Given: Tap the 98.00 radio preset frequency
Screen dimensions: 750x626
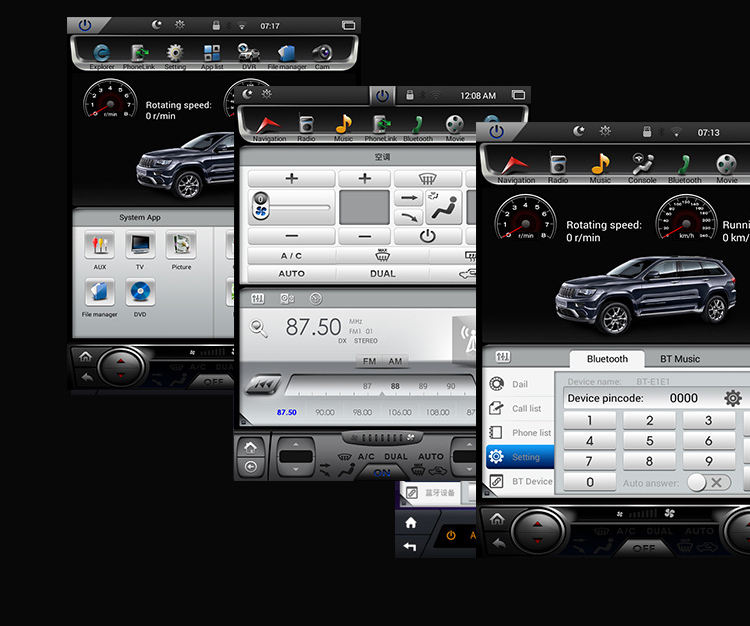Looking at the screenshot, I should coord(362,412).
